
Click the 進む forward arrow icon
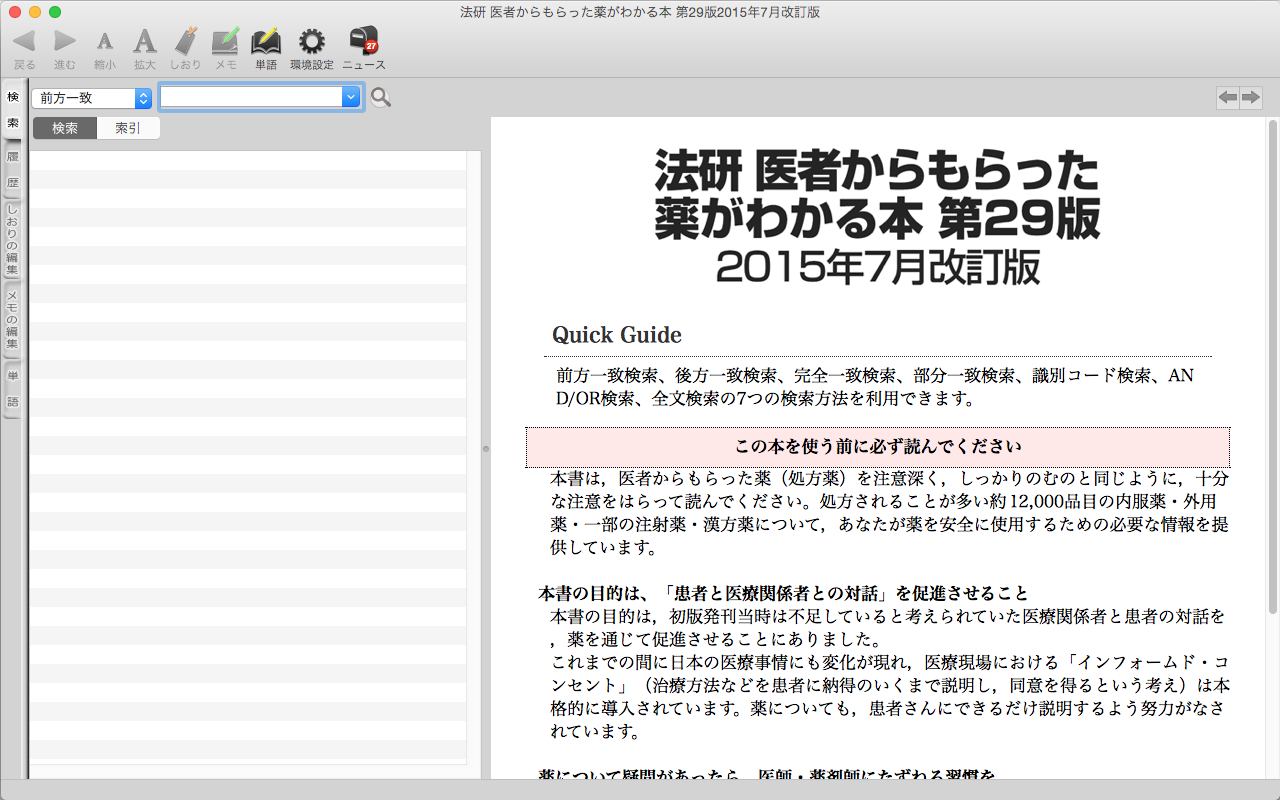point(65,41)
